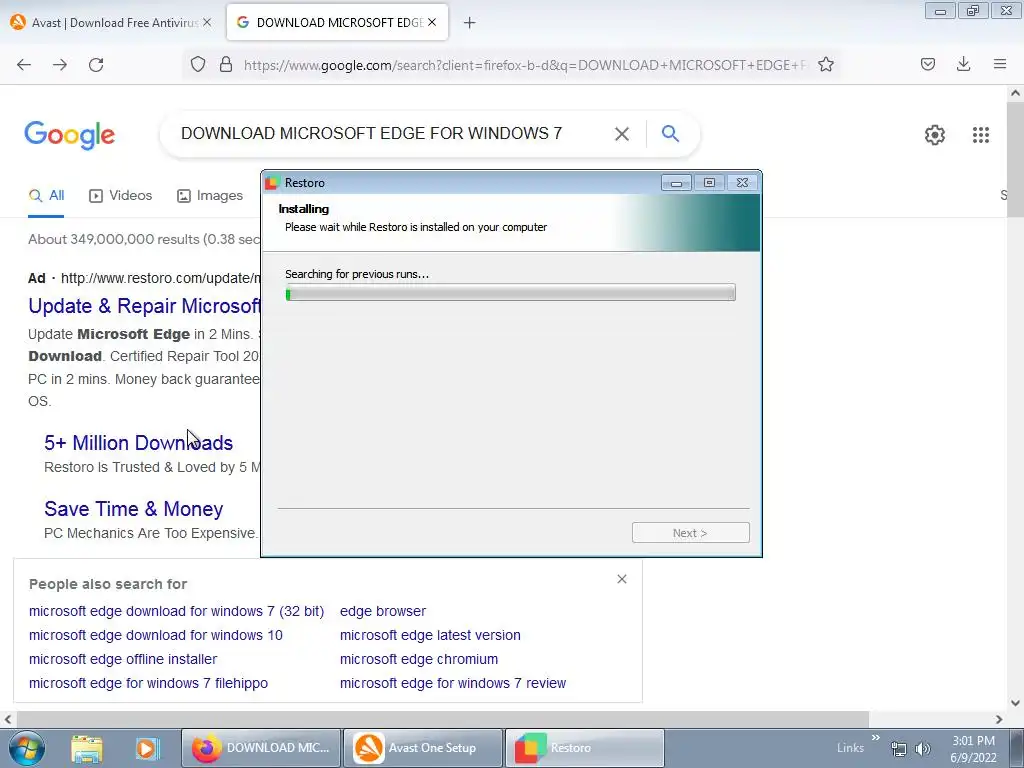Image resolution: width=1024 pixels, height=768 pixels.
Task: Reload the page with the refresh icon
Action: (96, 64)
